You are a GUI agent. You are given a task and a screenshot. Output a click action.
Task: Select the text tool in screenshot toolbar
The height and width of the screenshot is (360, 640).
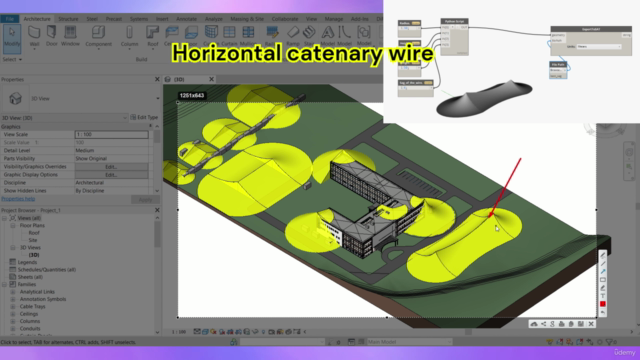pos(603,296)
